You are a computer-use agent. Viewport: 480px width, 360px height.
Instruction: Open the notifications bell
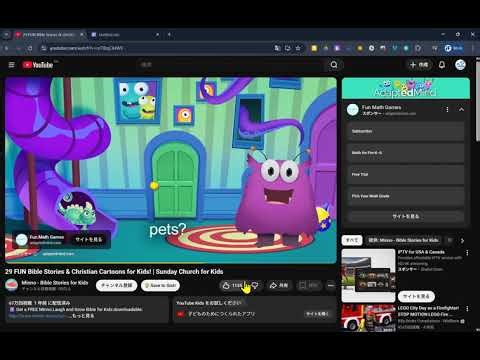tap(442, 65)
